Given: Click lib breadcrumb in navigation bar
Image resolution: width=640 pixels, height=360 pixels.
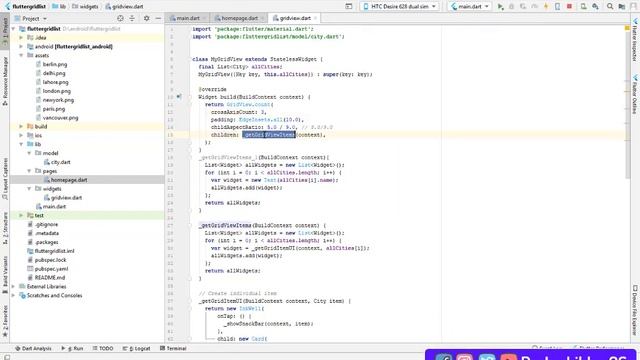Looking at the screenshot, I should (59, 7).
